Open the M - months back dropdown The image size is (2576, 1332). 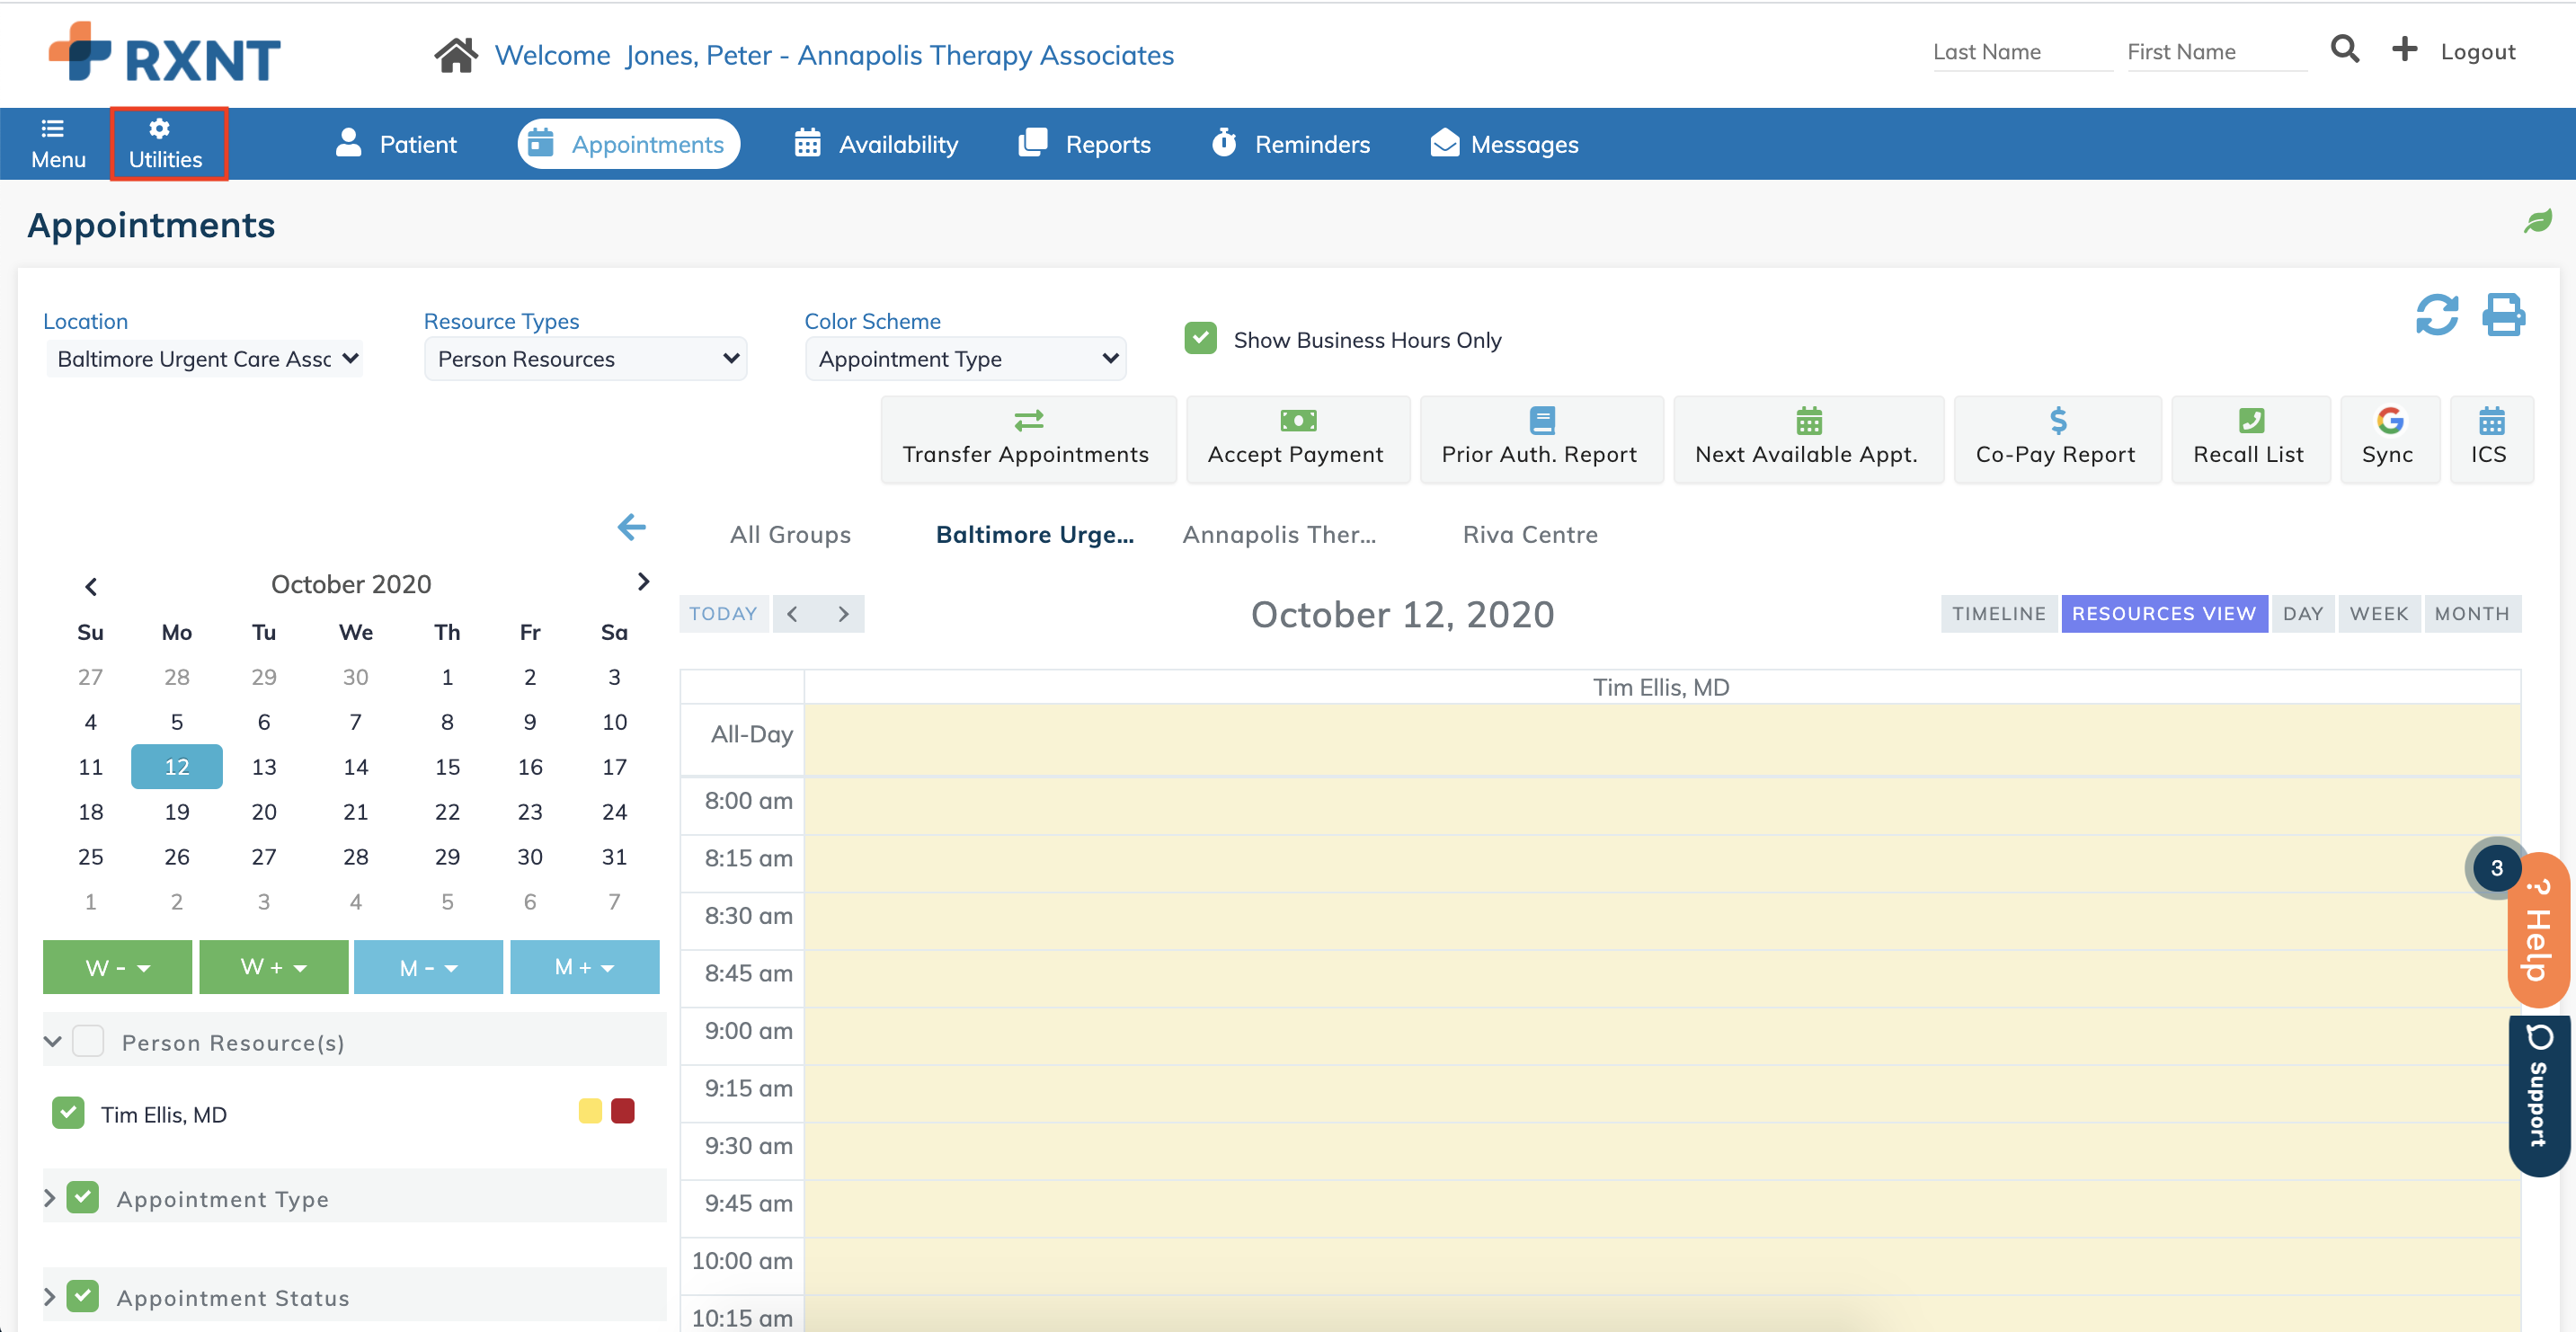[x=429, y=967]
